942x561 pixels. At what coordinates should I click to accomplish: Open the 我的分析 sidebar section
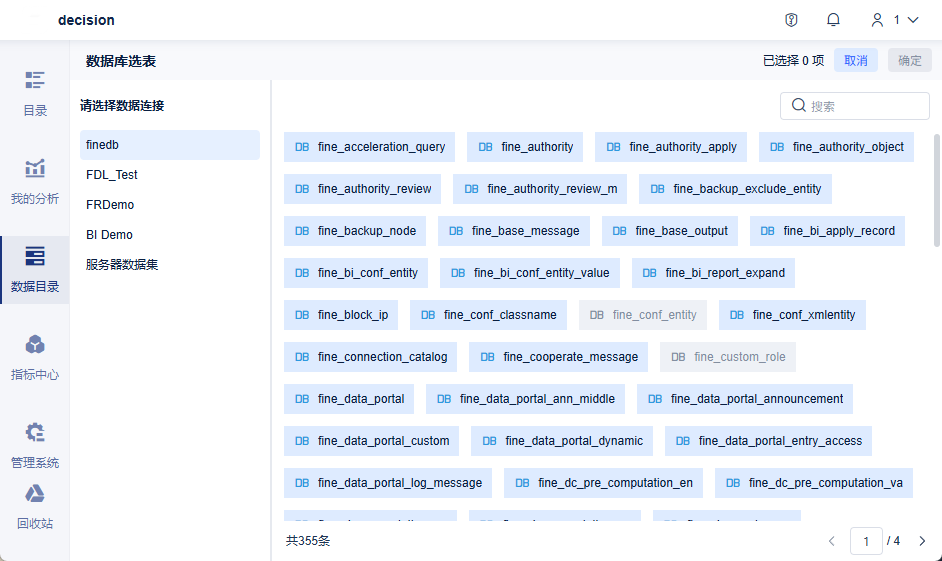[x=35, y=182]
